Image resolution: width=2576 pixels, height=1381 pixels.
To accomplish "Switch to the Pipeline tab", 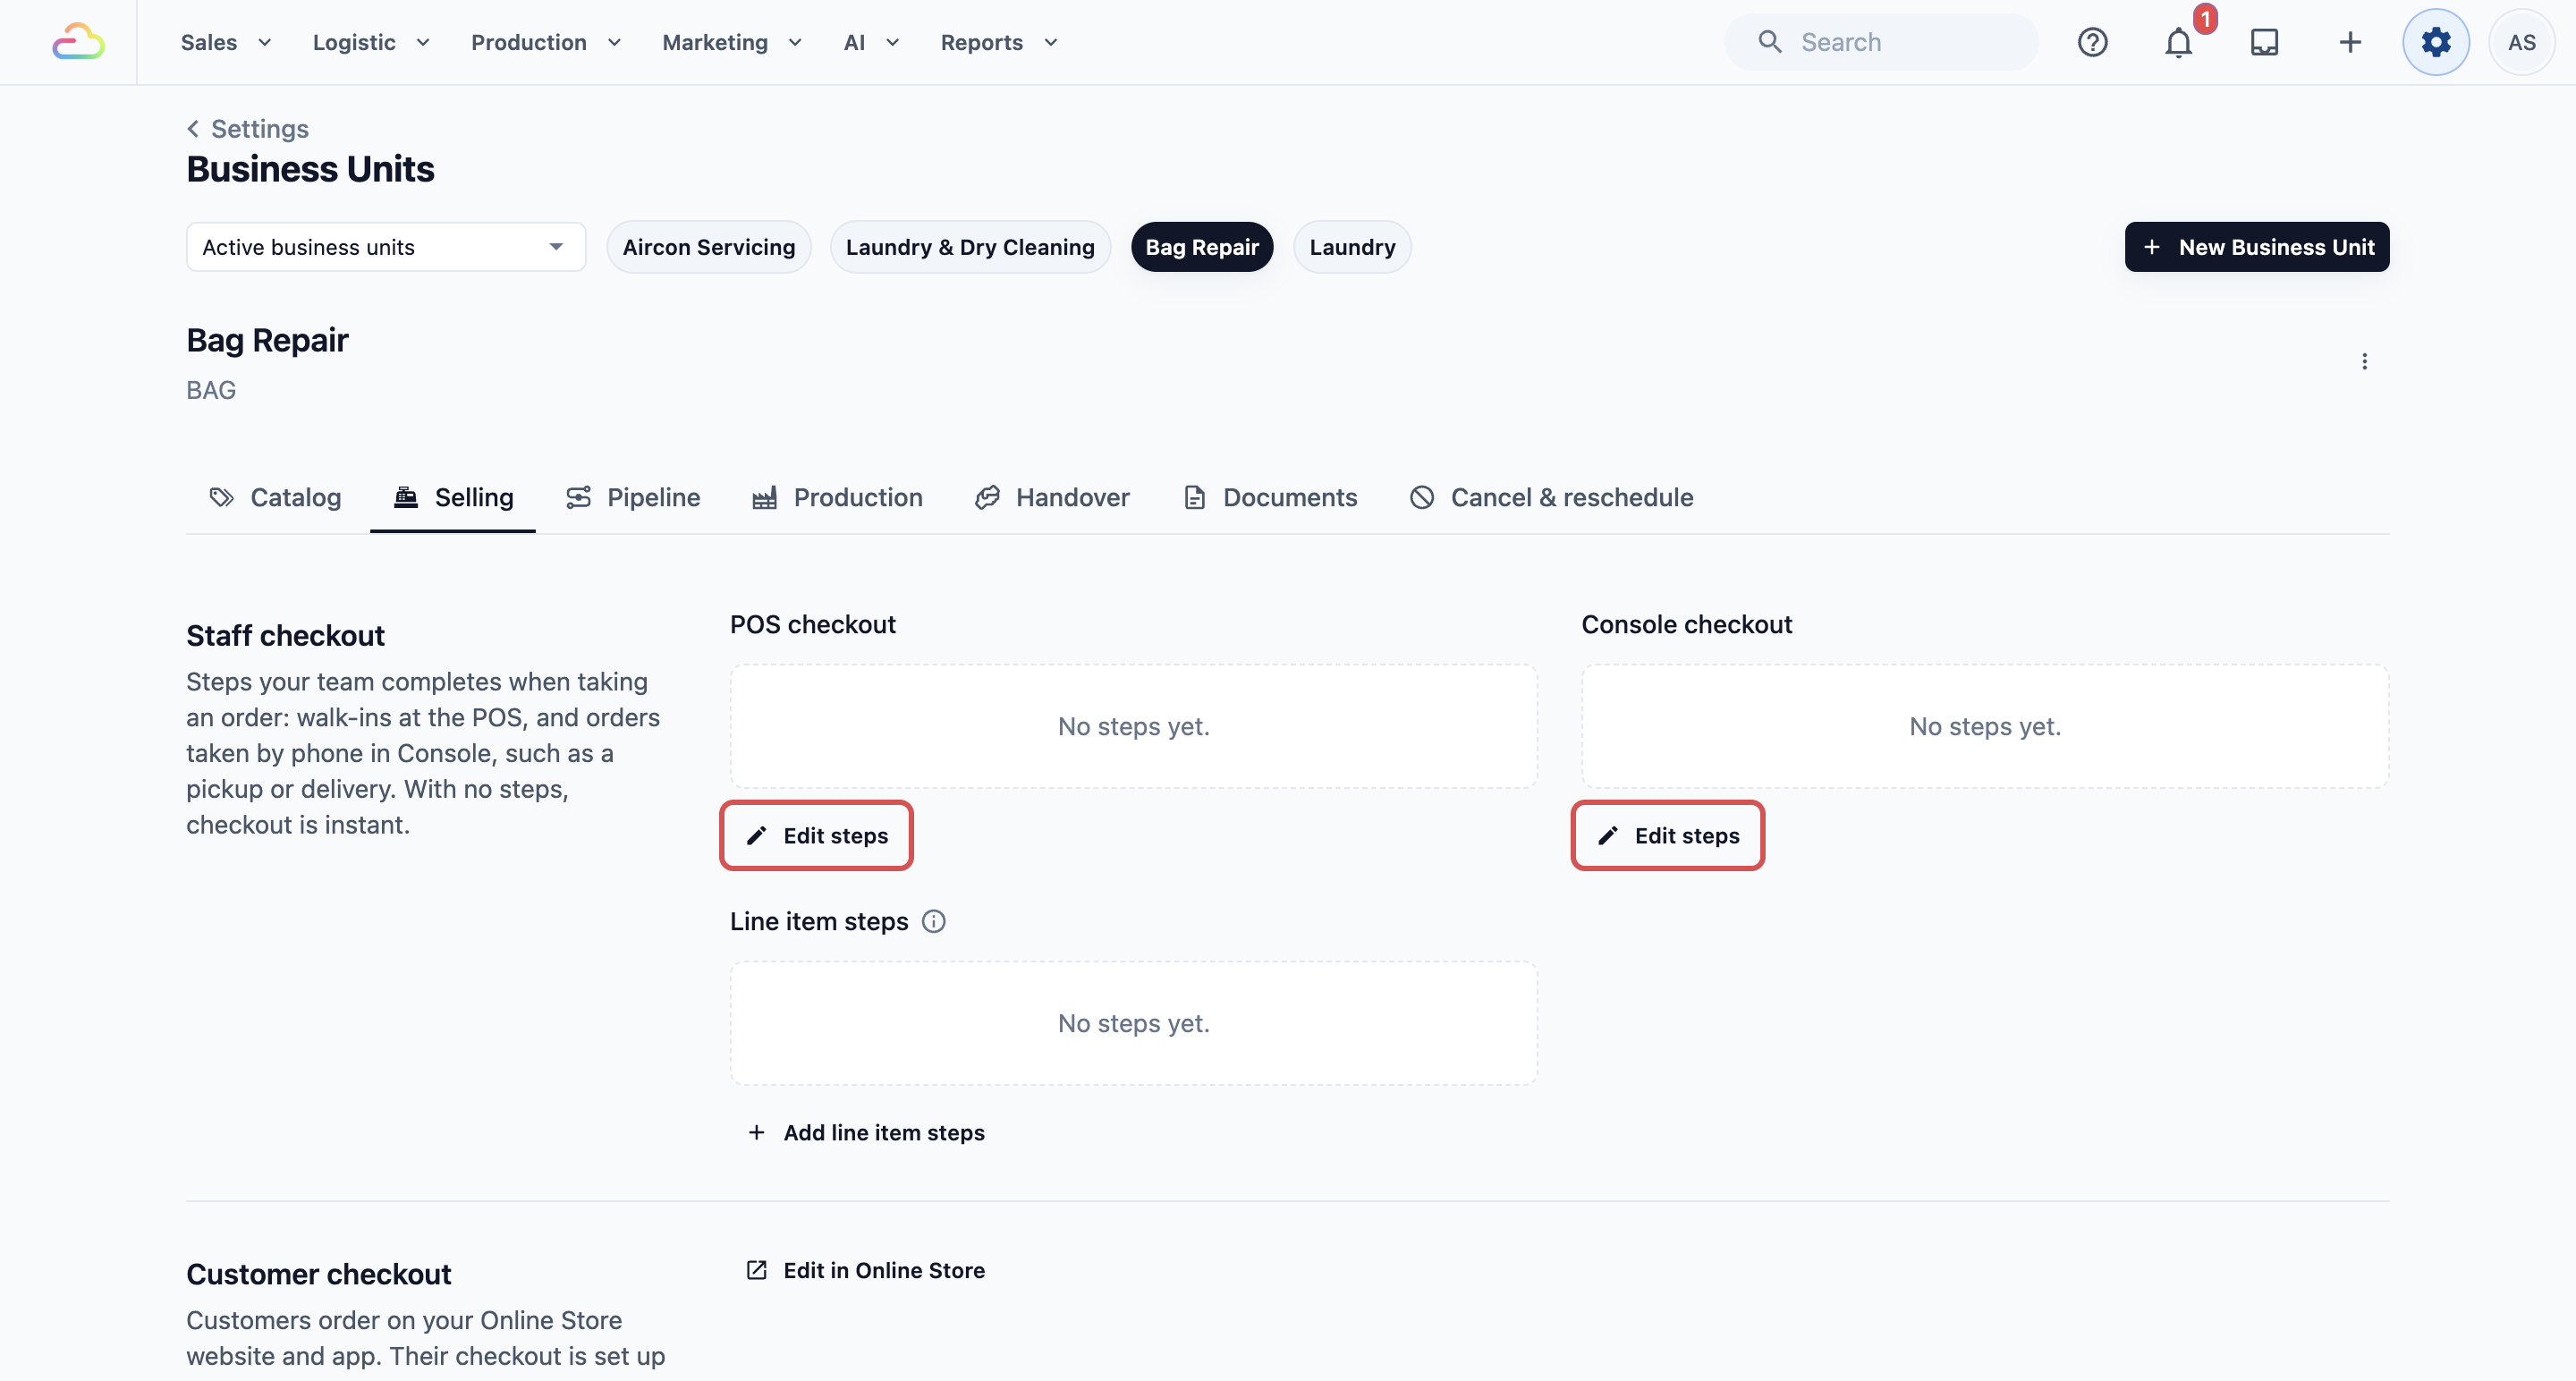I will tap(633, 497).
